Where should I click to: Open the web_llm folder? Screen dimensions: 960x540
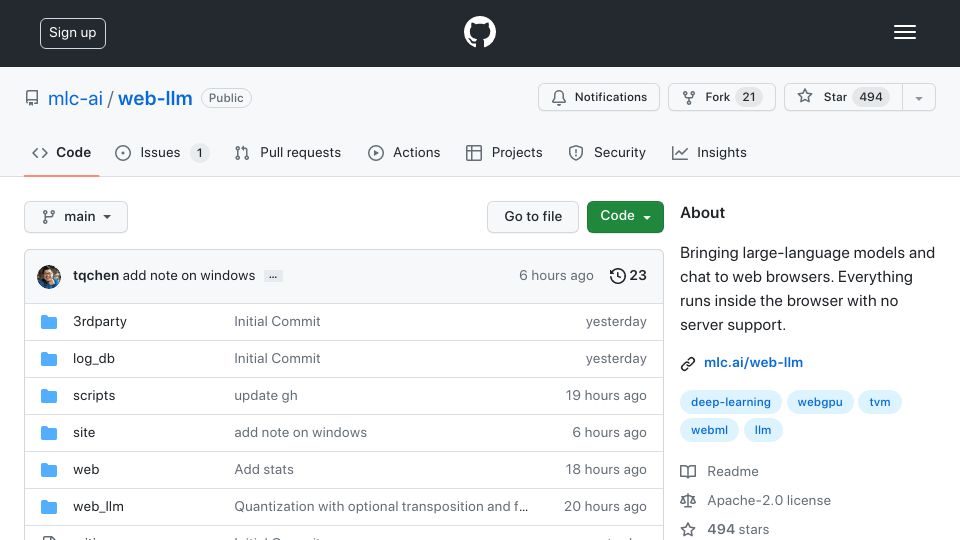click(98, 506)
